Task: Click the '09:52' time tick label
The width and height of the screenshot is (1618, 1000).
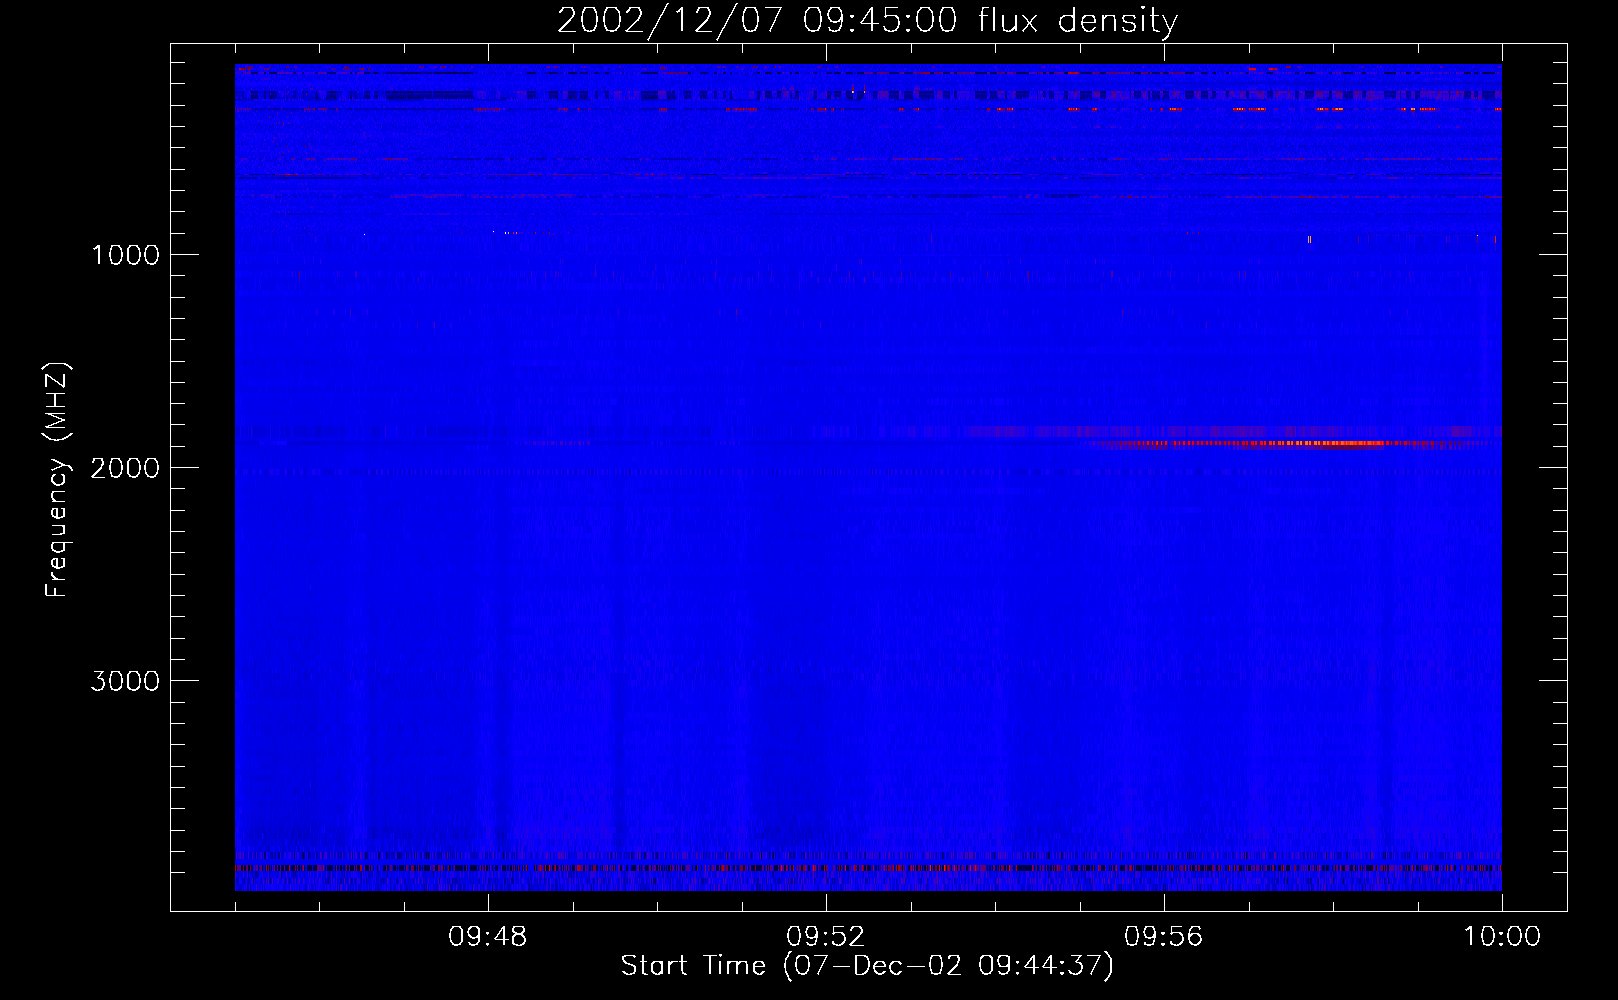Action: [x=826, y=937]
